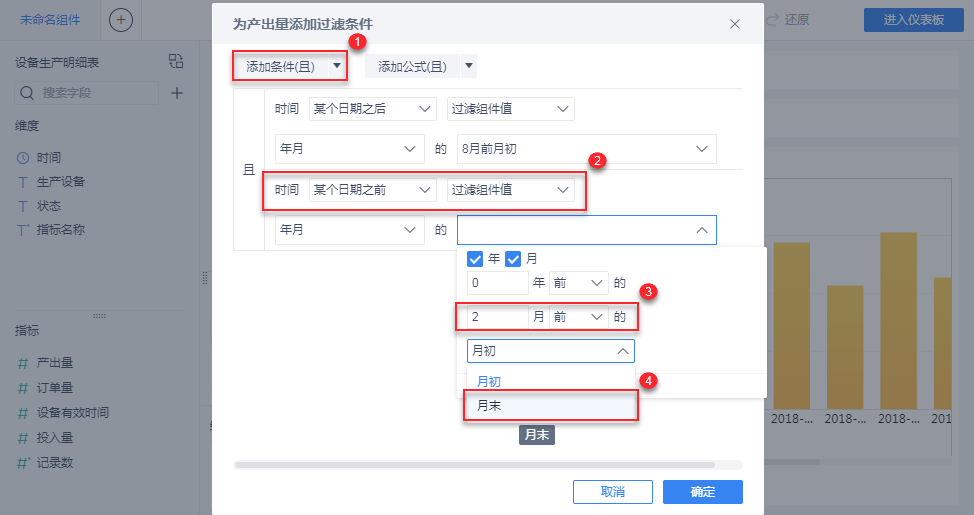Click the dialog's horizontal scrollbar
974x515 pixels.
[474, 465]
